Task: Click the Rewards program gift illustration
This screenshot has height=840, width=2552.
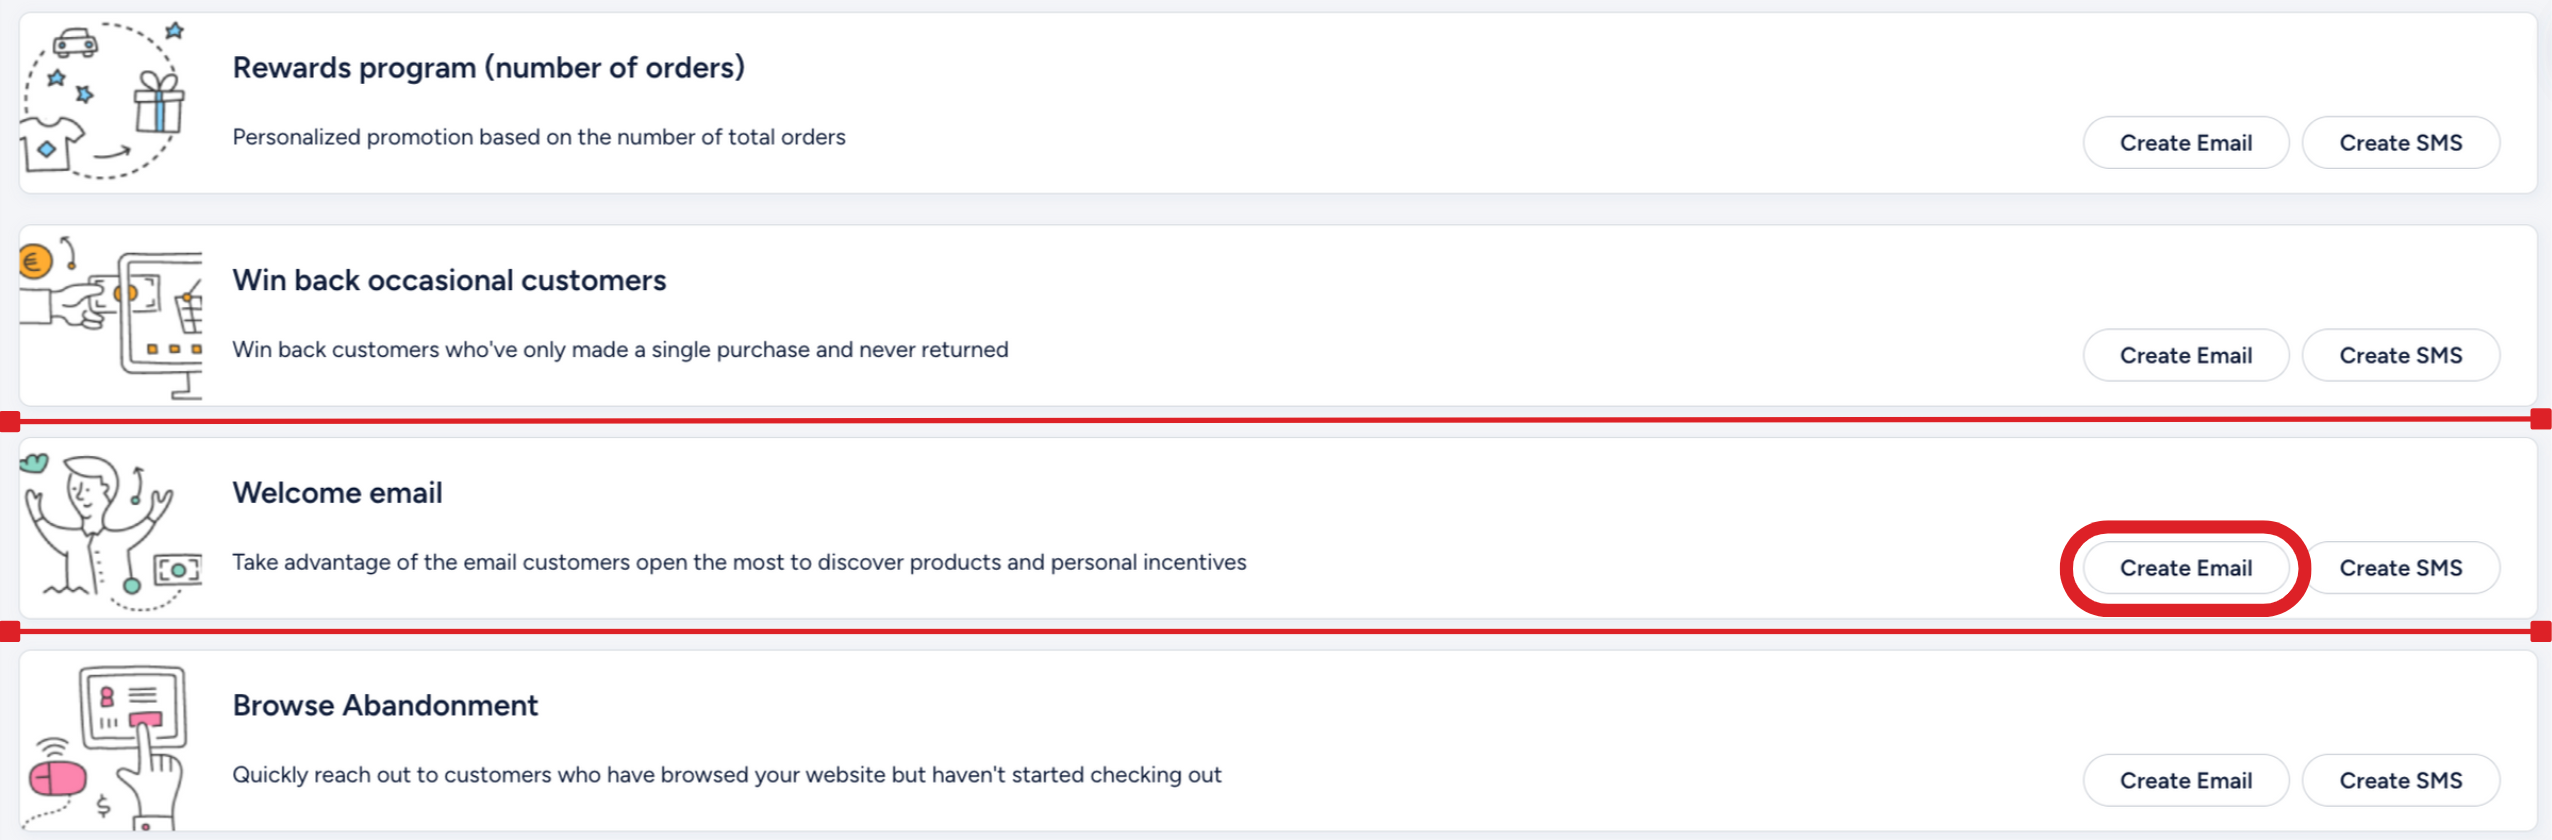Action: pyautogui.click(x=104, y=101)
